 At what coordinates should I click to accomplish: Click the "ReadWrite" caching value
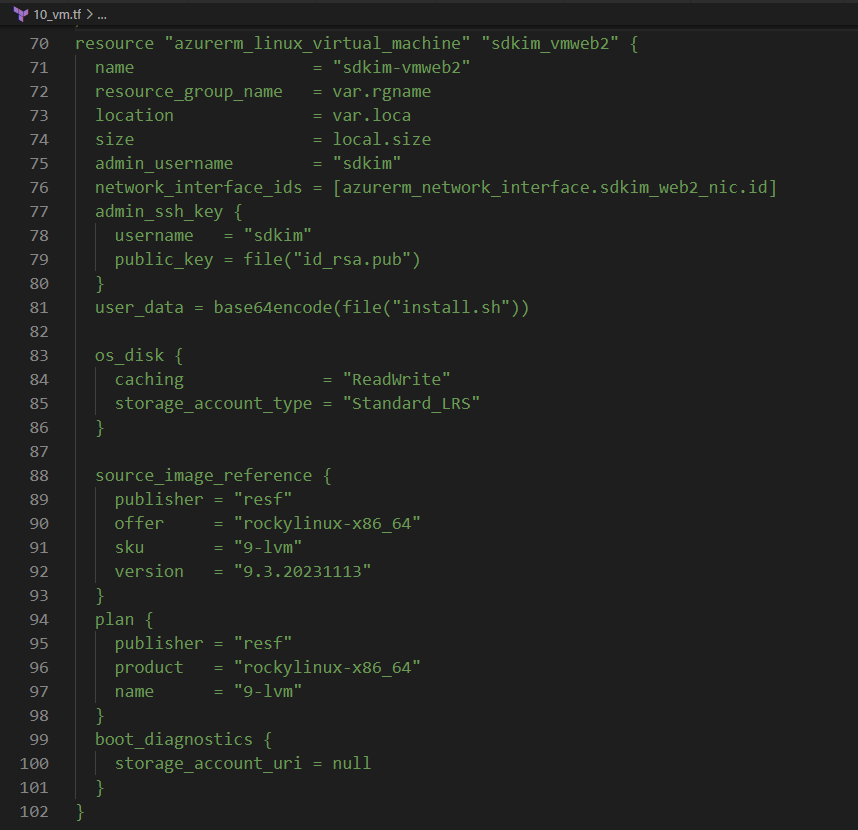pyautogui.click(x=396, y=380)
